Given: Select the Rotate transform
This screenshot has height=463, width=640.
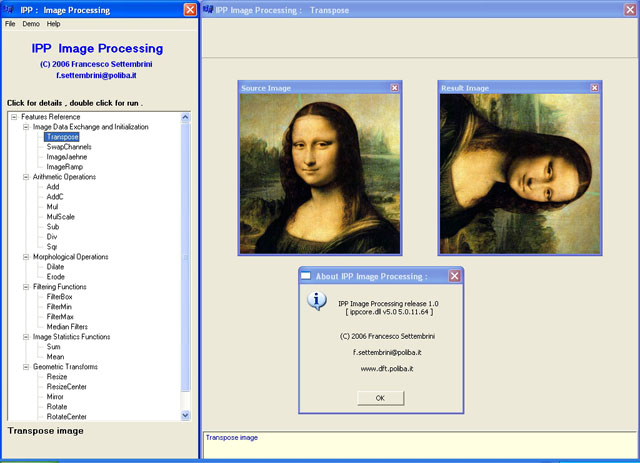Looking at the screenshot, I should pyautogui.click(x=57, y=407).
